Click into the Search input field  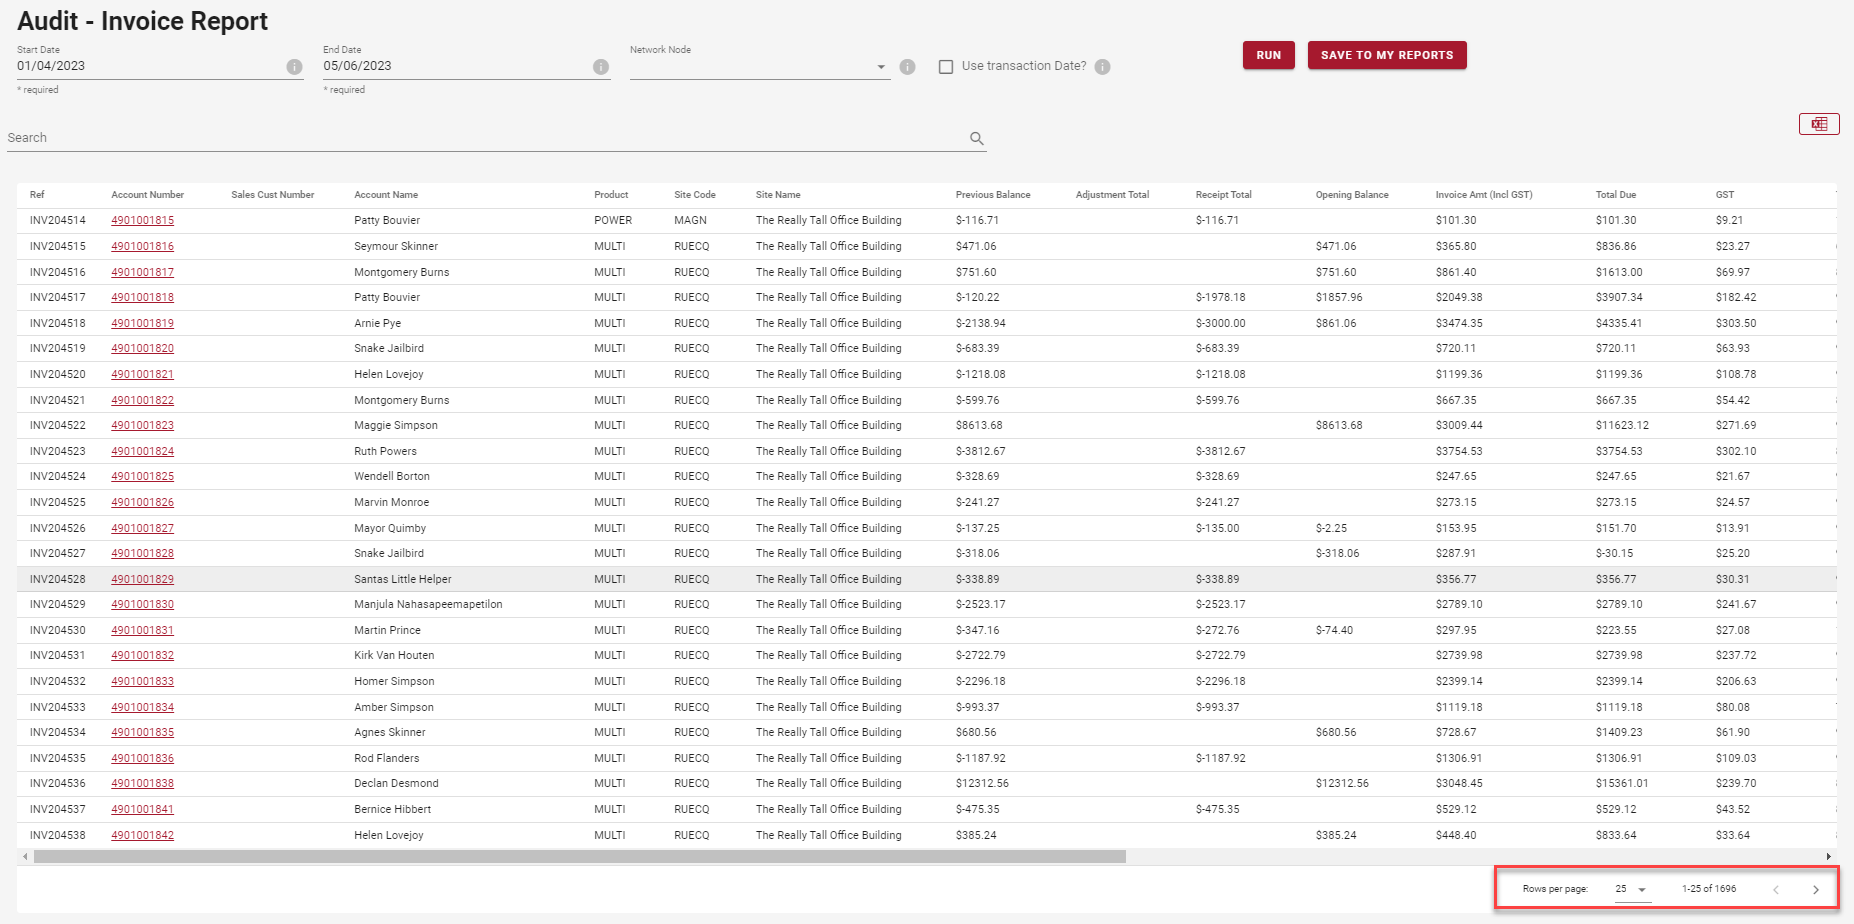pyautogui.click(x=480, y=138)
